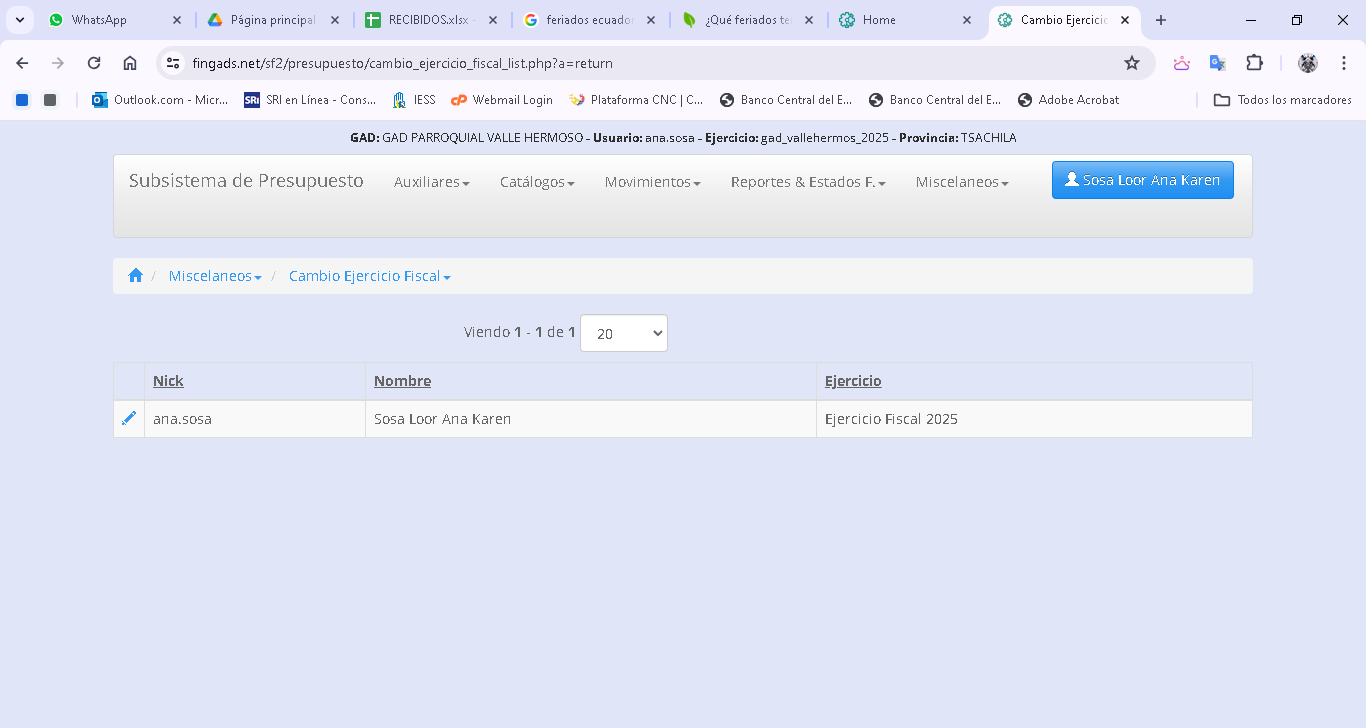Click the home icon in breadcrumb
This screenshot has height=728, width=1366.
(136, 276)
